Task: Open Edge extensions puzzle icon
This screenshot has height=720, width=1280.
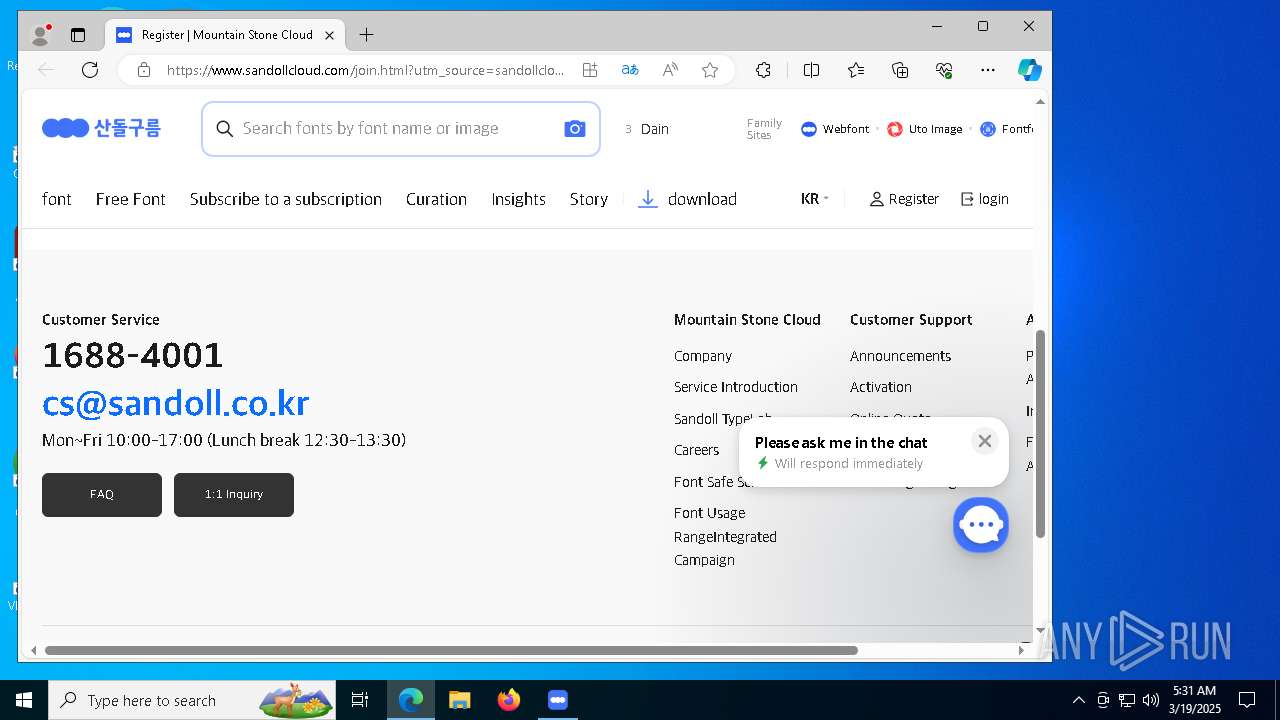Action: (763, 70)
